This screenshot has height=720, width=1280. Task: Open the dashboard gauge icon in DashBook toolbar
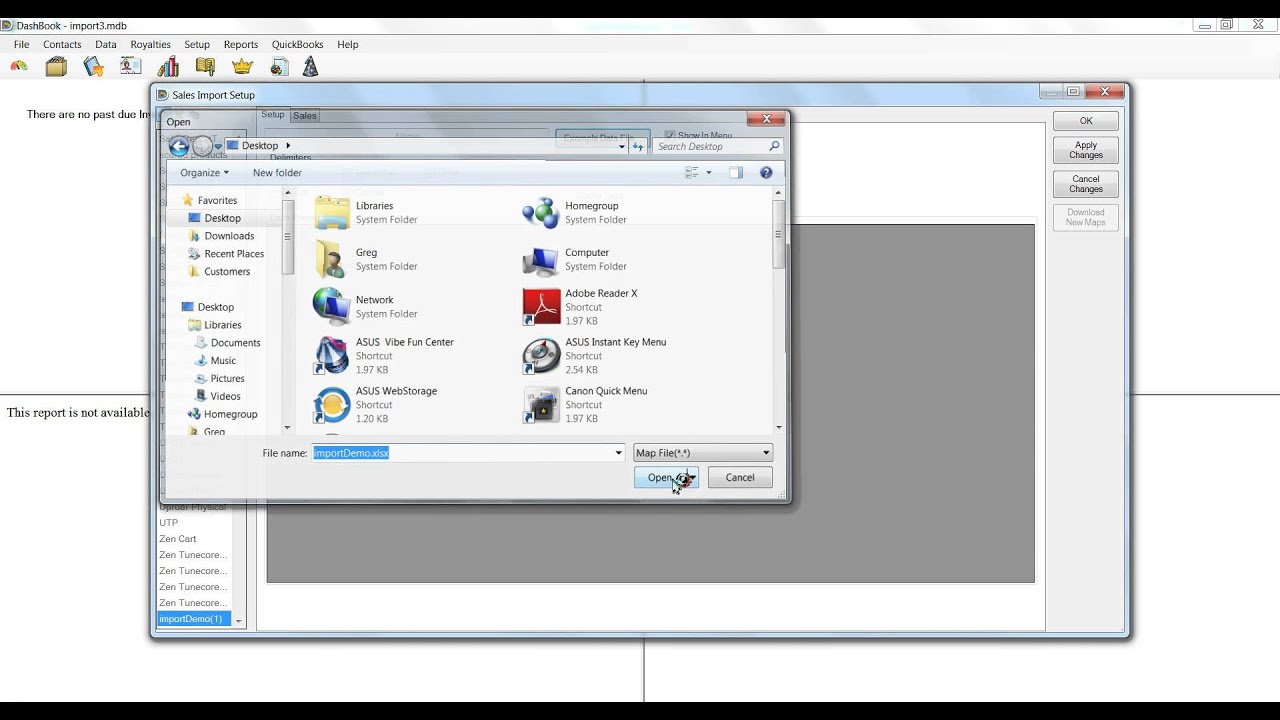coord(19,67)
